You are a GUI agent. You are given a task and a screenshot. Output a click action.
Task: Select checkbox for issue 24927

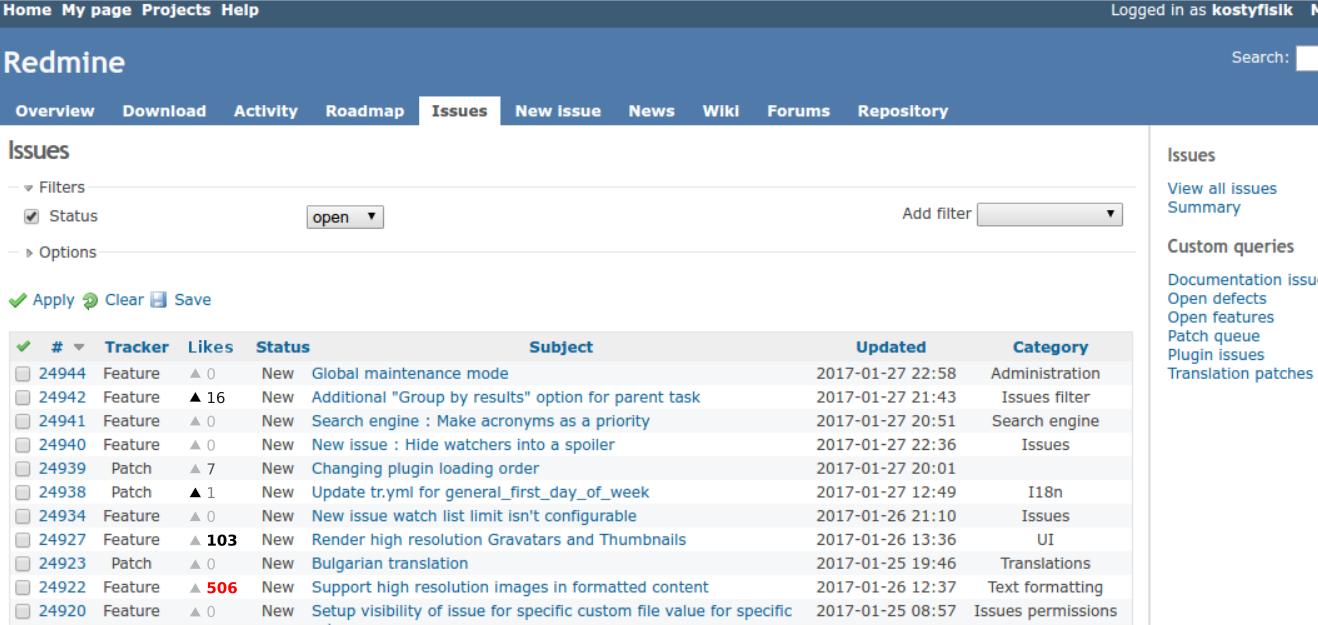tap(23, 540)
